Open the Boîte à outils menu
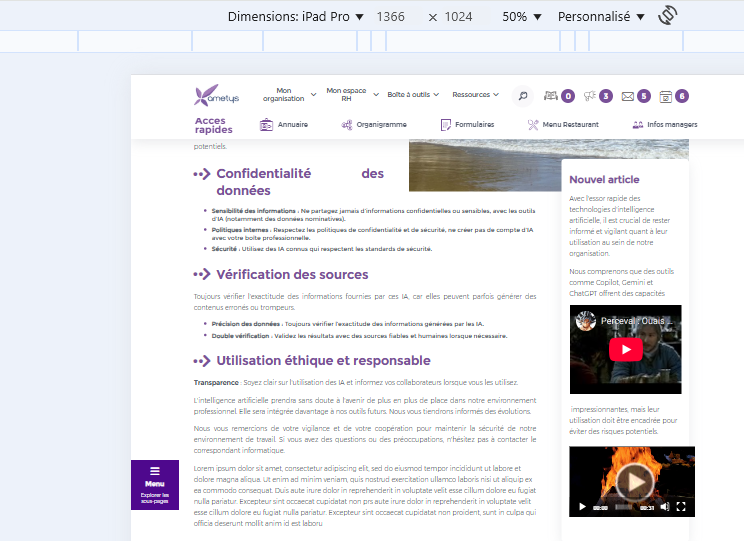 [413, 95]
